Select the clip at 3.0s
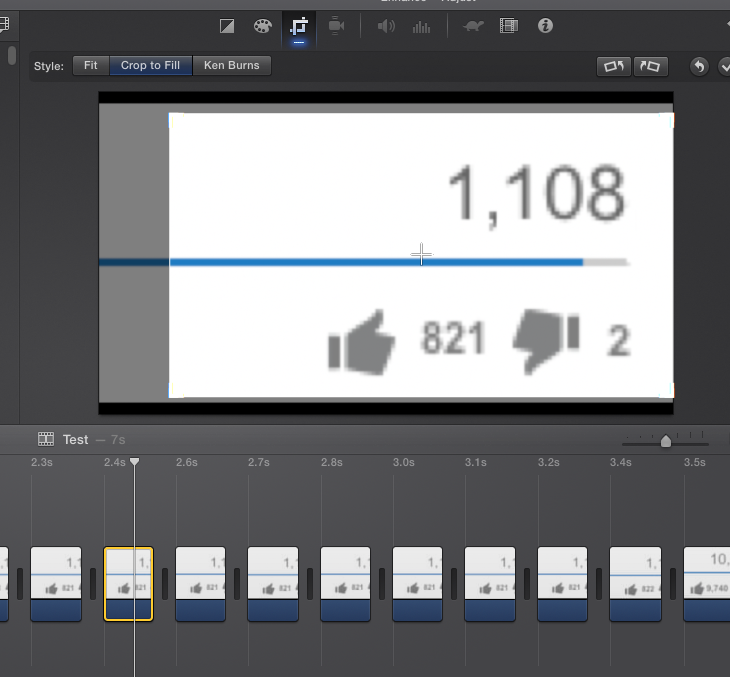 (418, 584)
